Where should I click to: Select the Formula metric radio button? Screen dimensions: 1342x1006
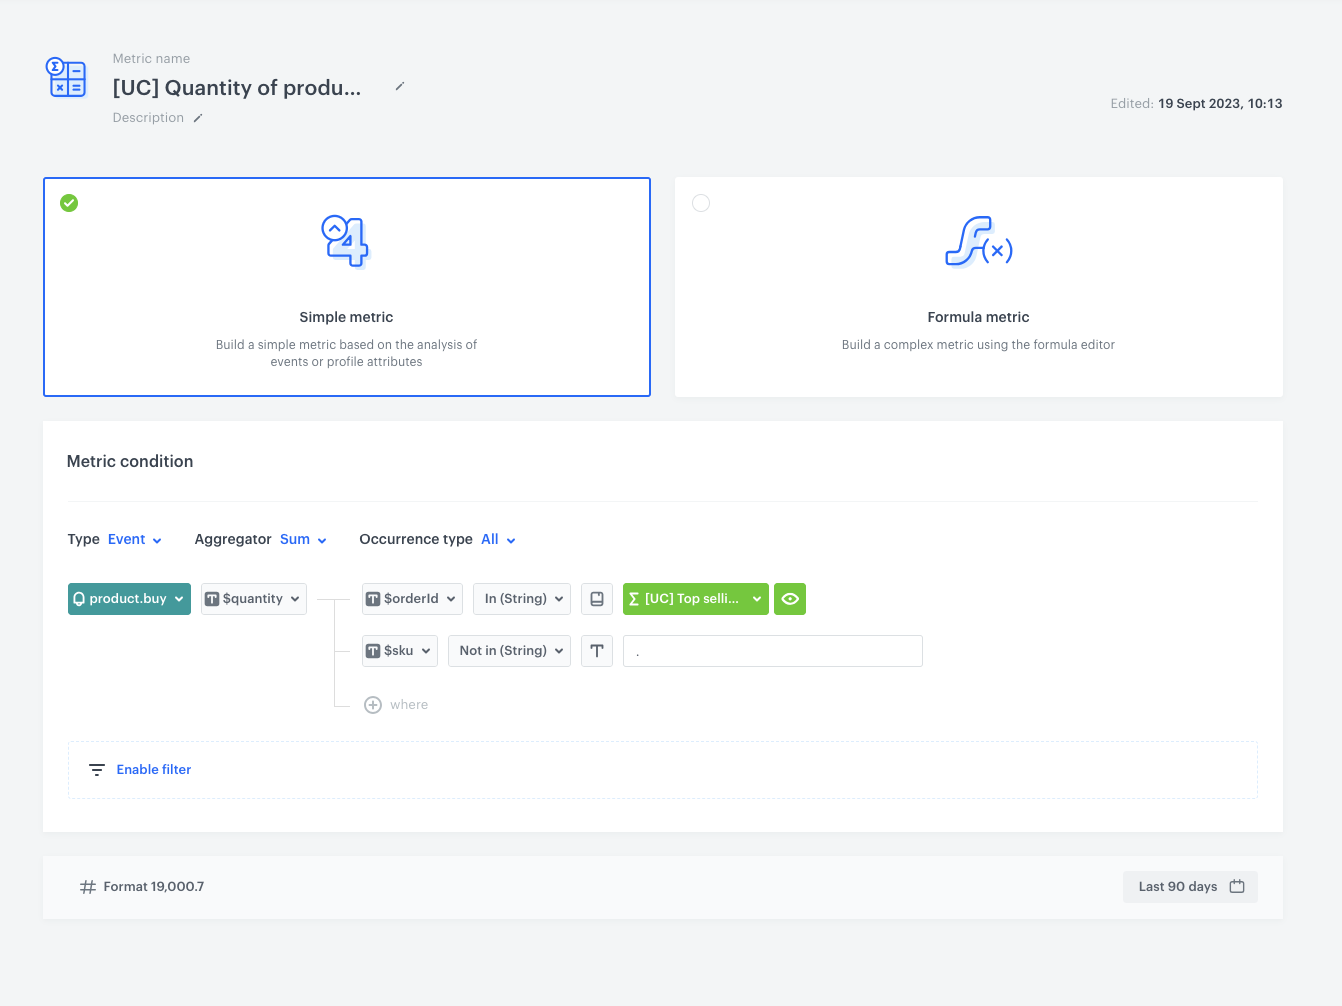pos(701,203)
